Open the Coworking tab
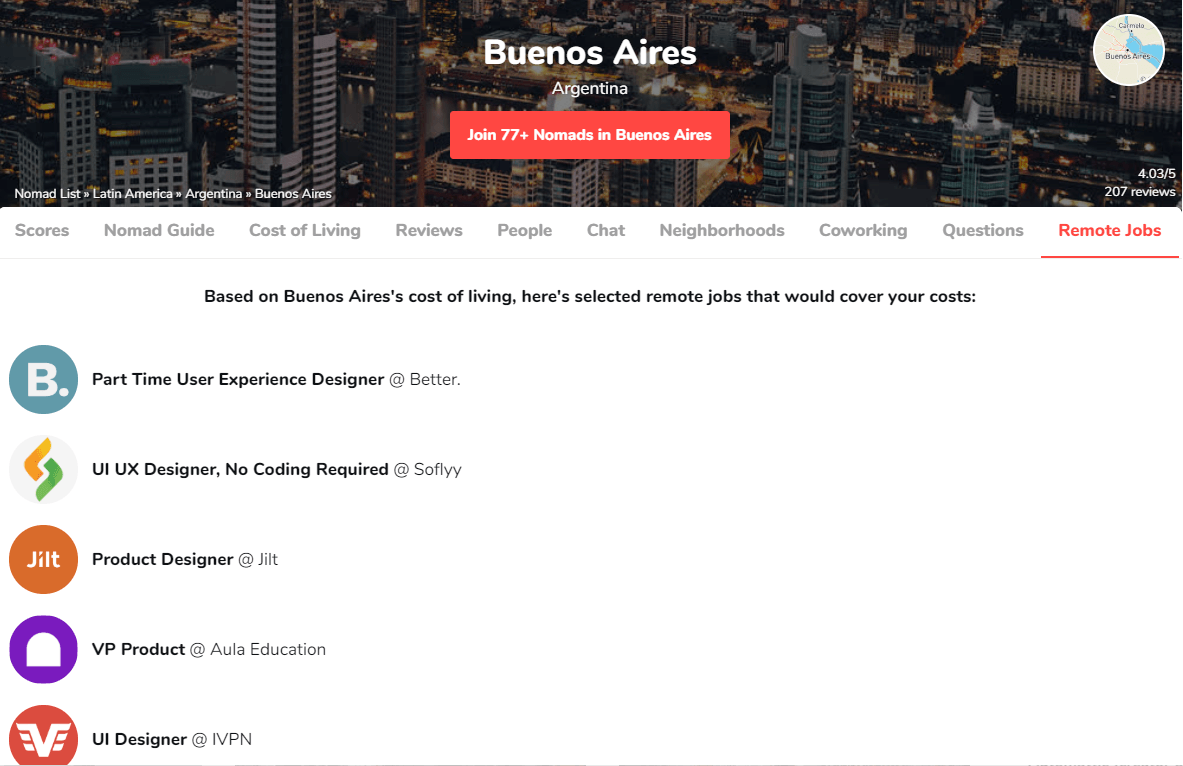This screenshot has height=766, width=1183. click(863, 230)
